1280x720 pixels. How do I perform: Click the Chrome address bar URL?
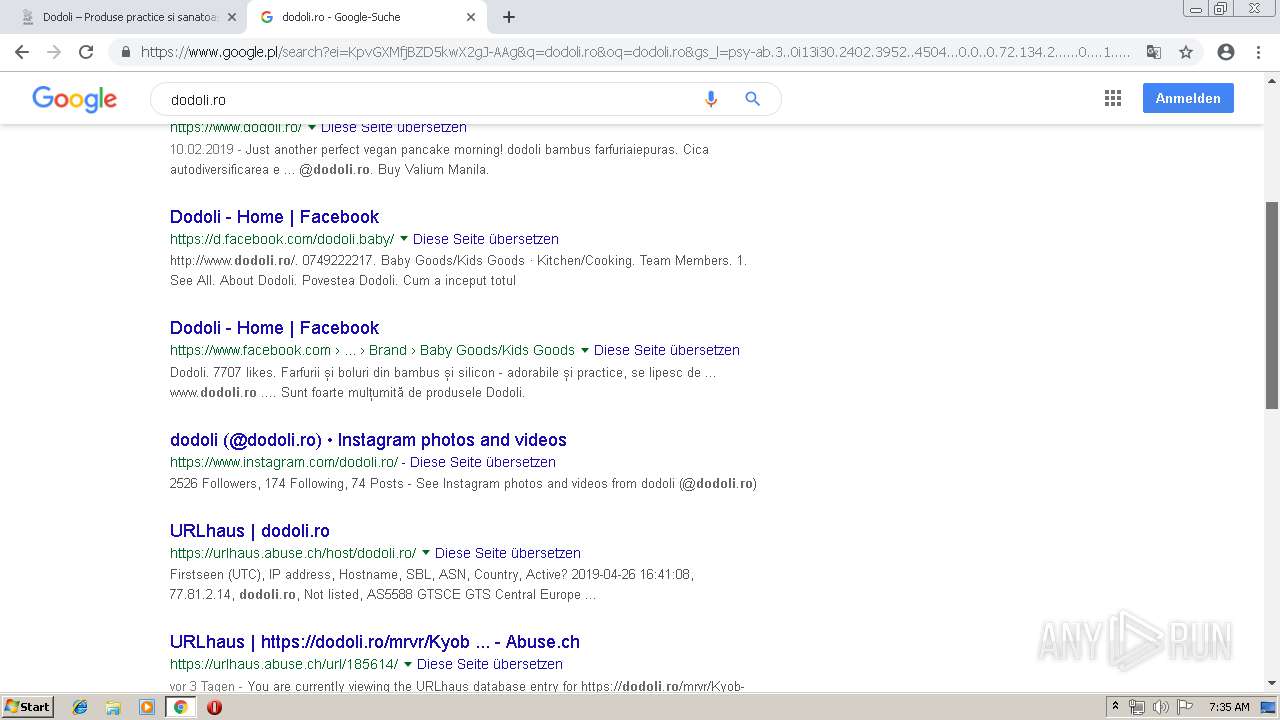click(635, 52)
